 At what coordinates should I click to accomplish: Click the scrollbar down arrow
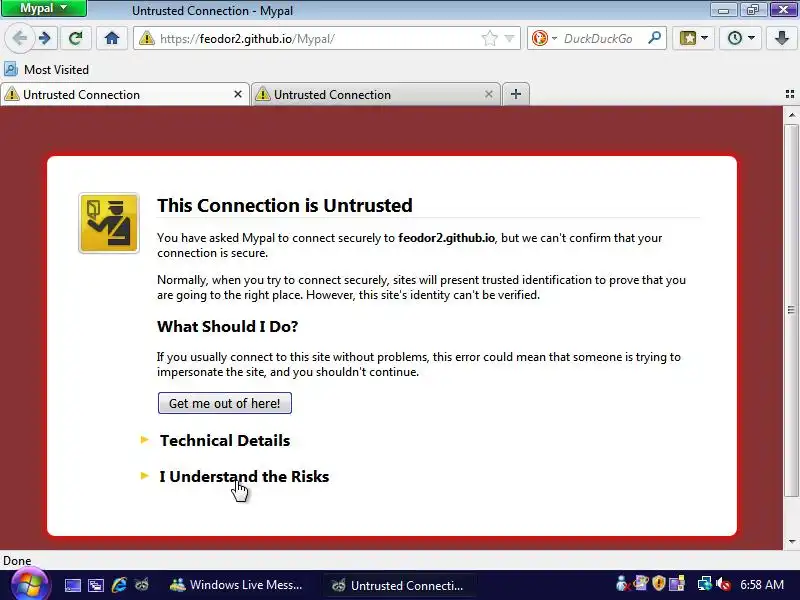click(791, 542)
